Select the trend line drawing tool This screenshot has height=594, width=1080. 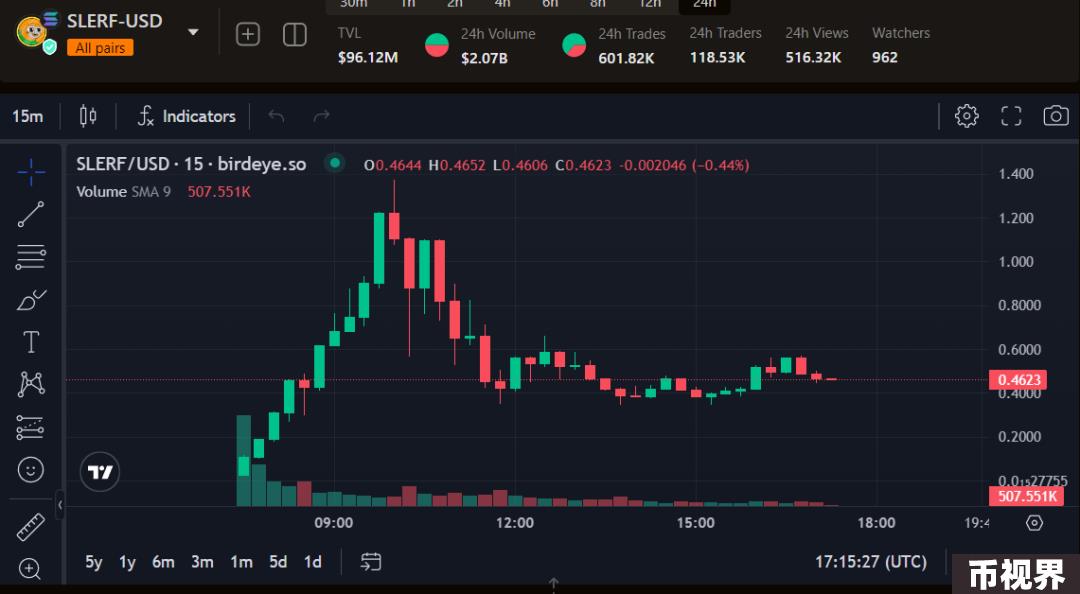point(31,214)
